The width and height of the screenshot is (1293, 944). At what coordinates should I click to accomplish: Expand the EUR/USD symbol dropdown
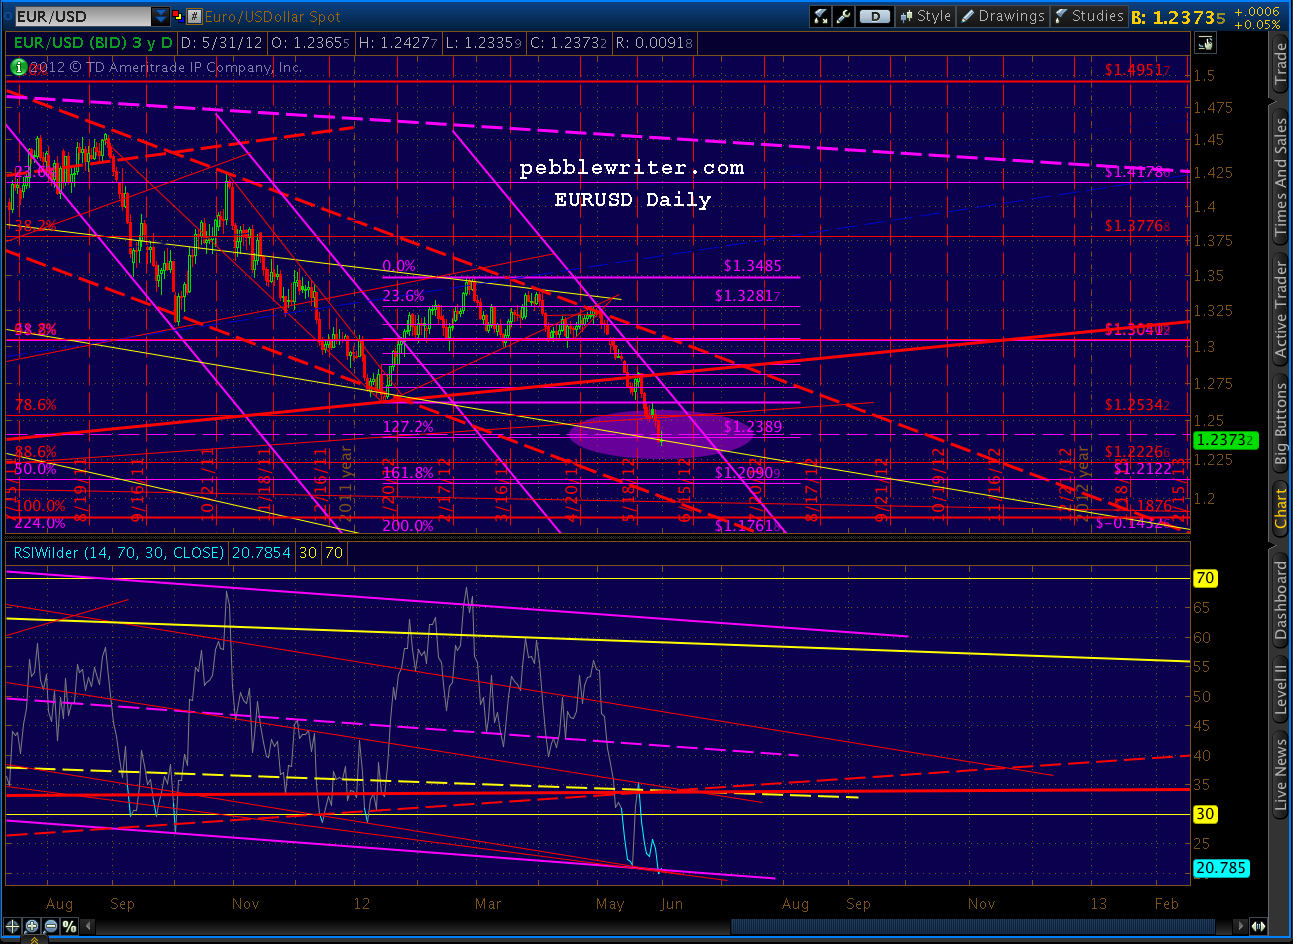(161, 16)
